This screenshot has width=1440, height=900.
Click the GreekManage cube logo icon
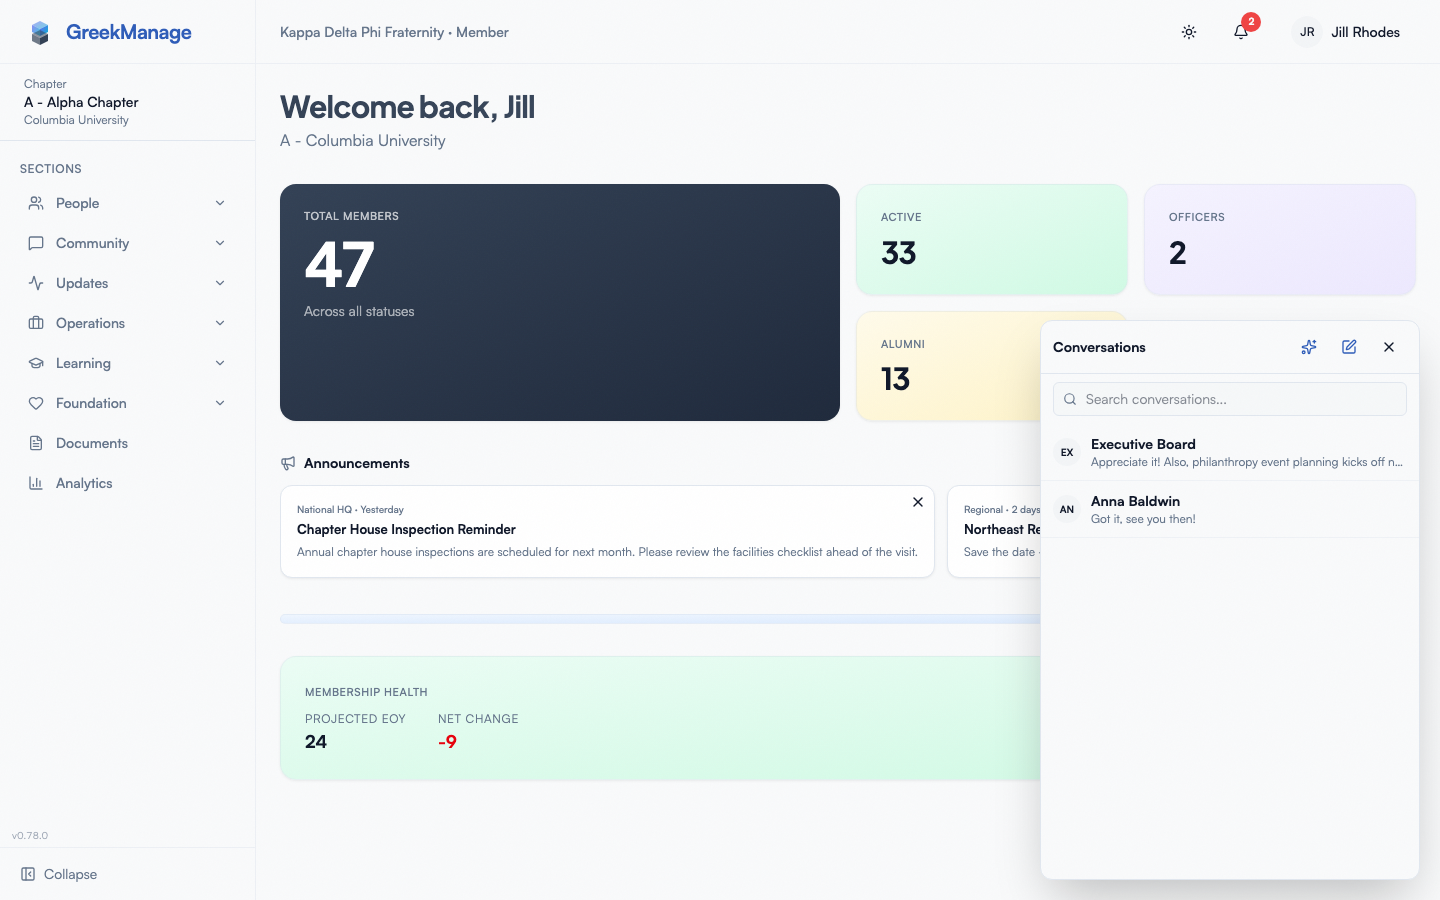(40, 33)
